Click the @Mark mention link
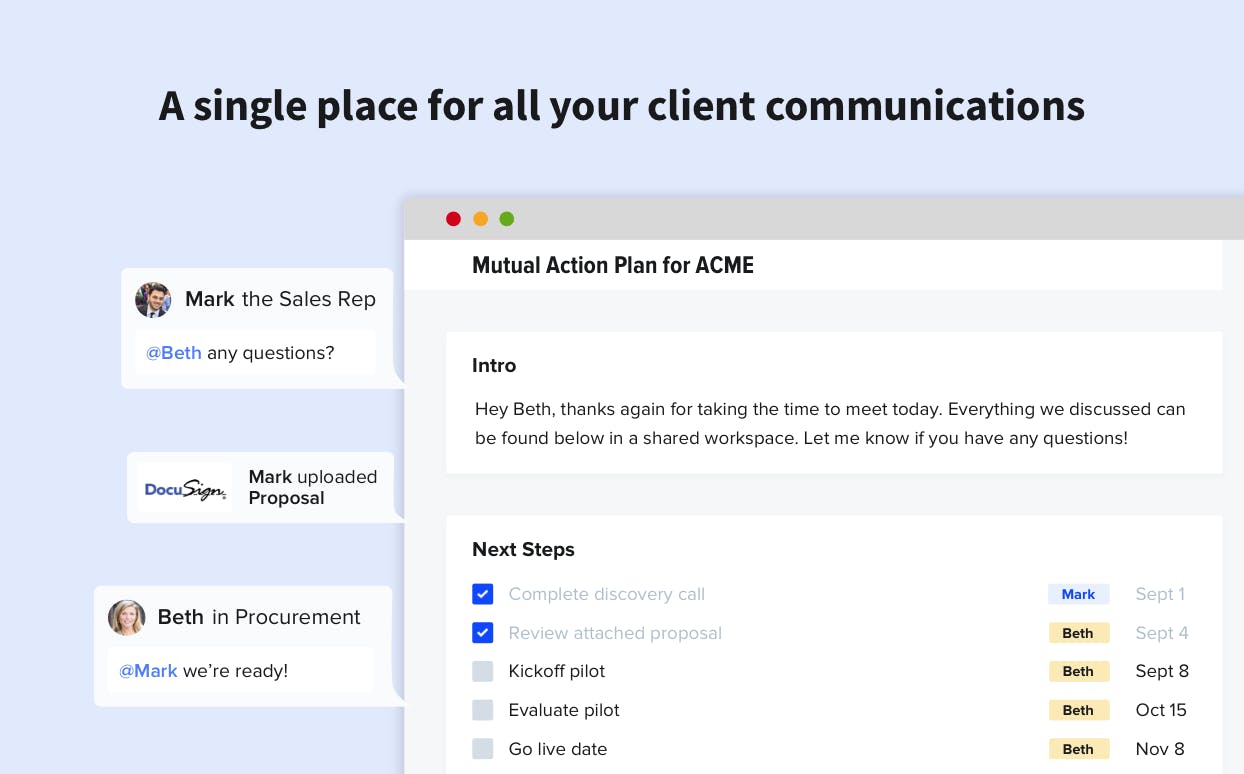The height and width of the screenshot is (774, 1244). 148,671
